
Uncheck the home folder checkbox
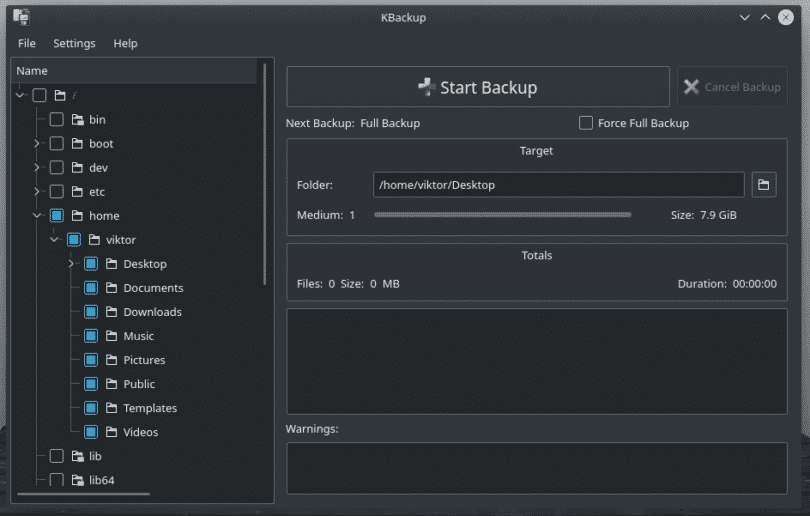(57, 215)
